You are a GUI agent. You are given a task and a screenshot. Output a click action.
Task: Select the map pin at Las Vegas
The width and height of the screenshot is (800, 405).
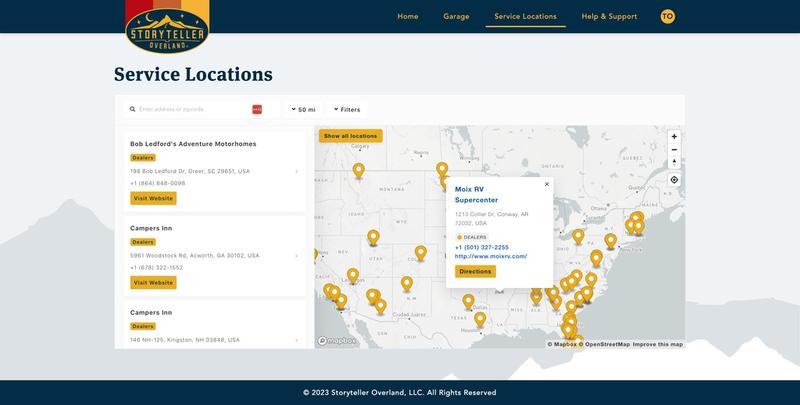pyautogui.click(x=353, y=276)
